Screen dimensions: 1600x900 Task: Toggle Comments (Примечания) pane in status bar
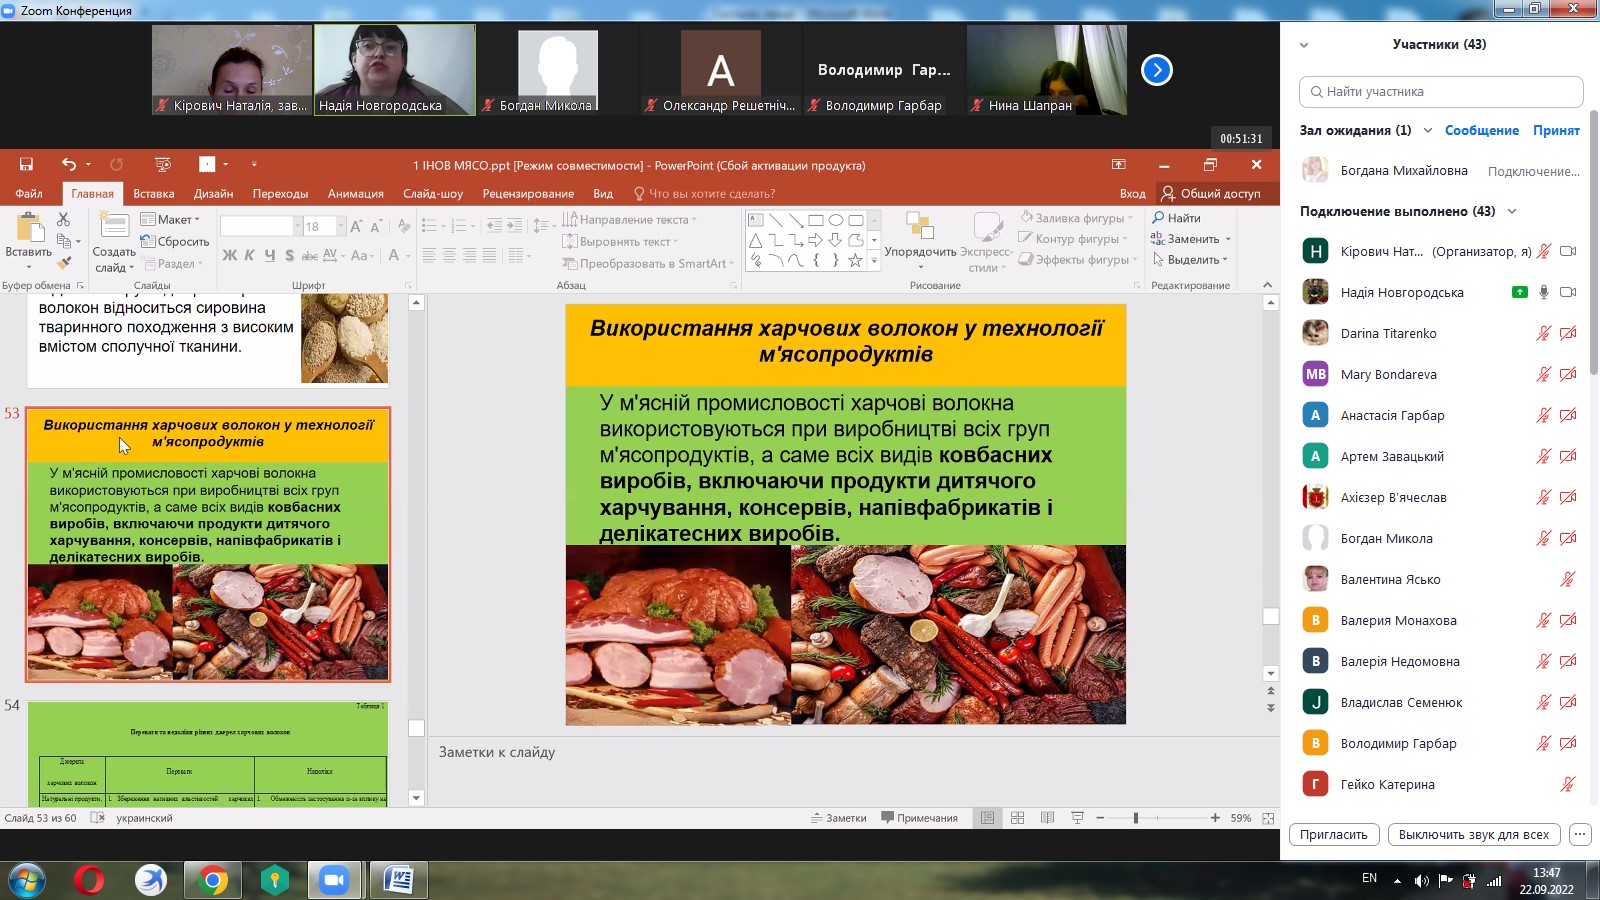[x=919, y=818]
